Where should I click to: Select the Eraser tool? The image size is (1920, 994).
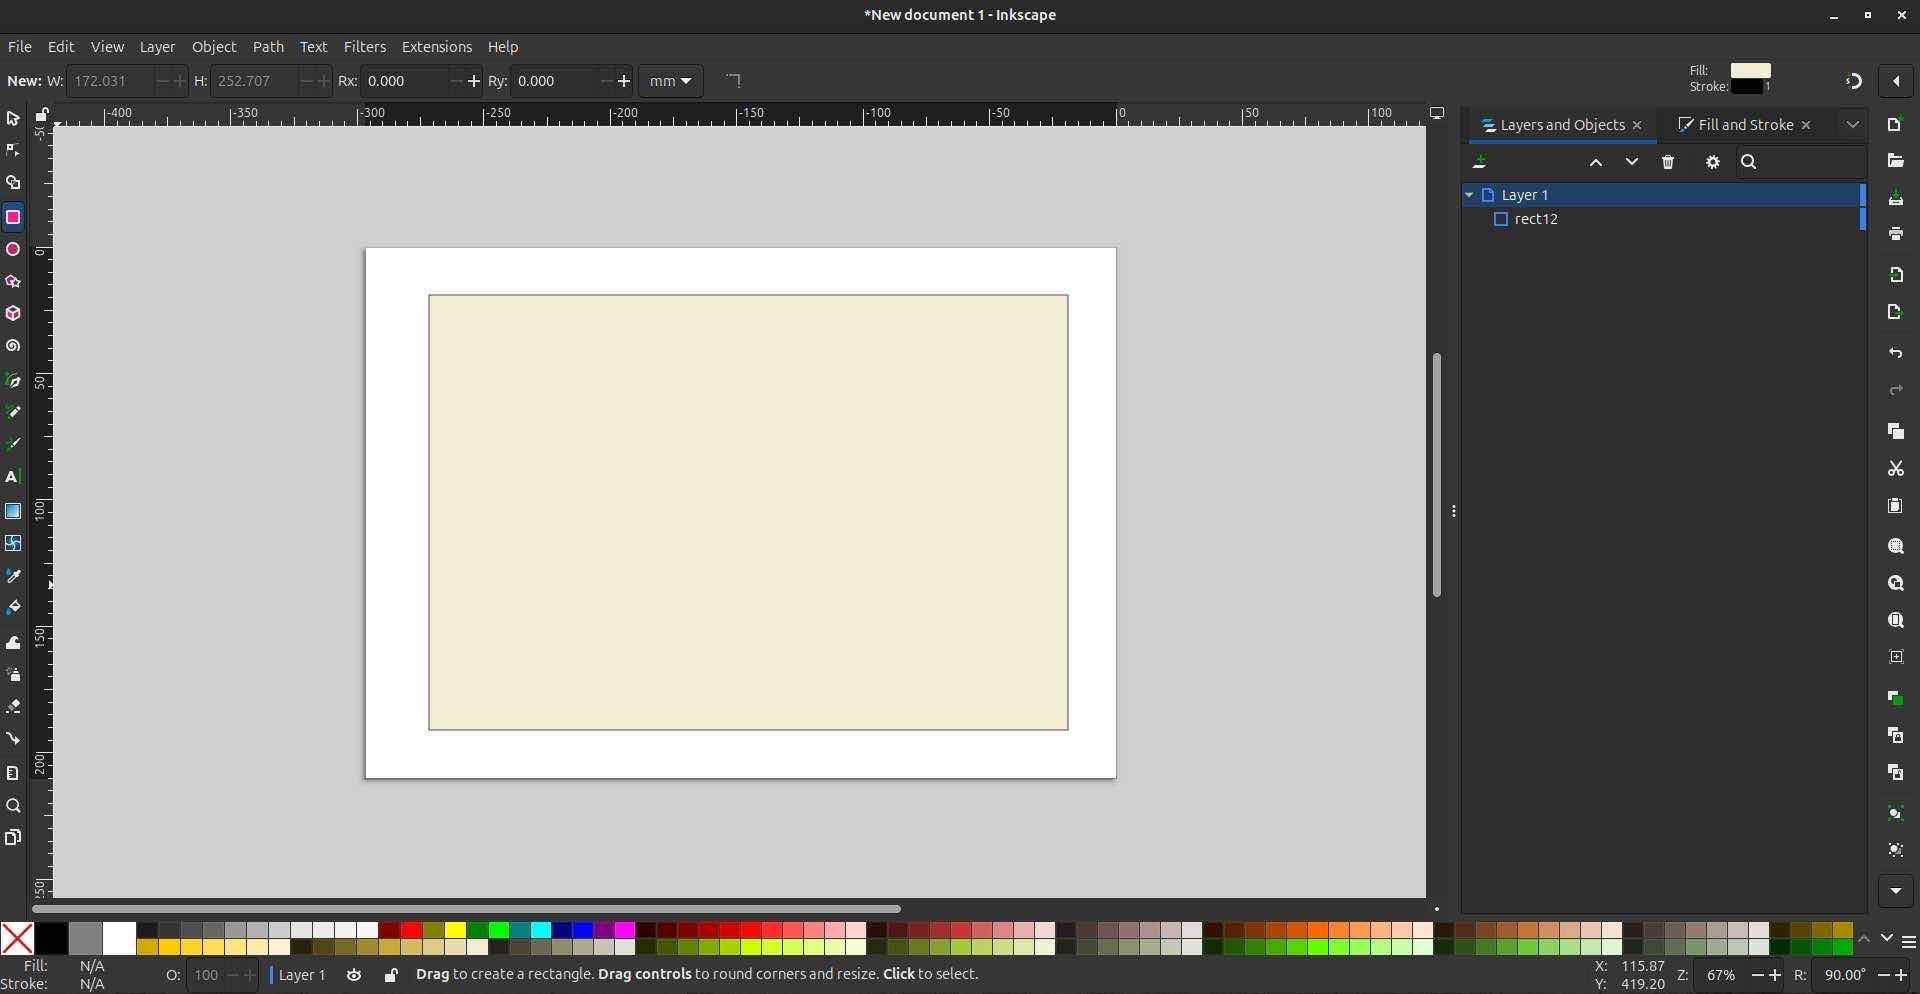coord(13,707)
